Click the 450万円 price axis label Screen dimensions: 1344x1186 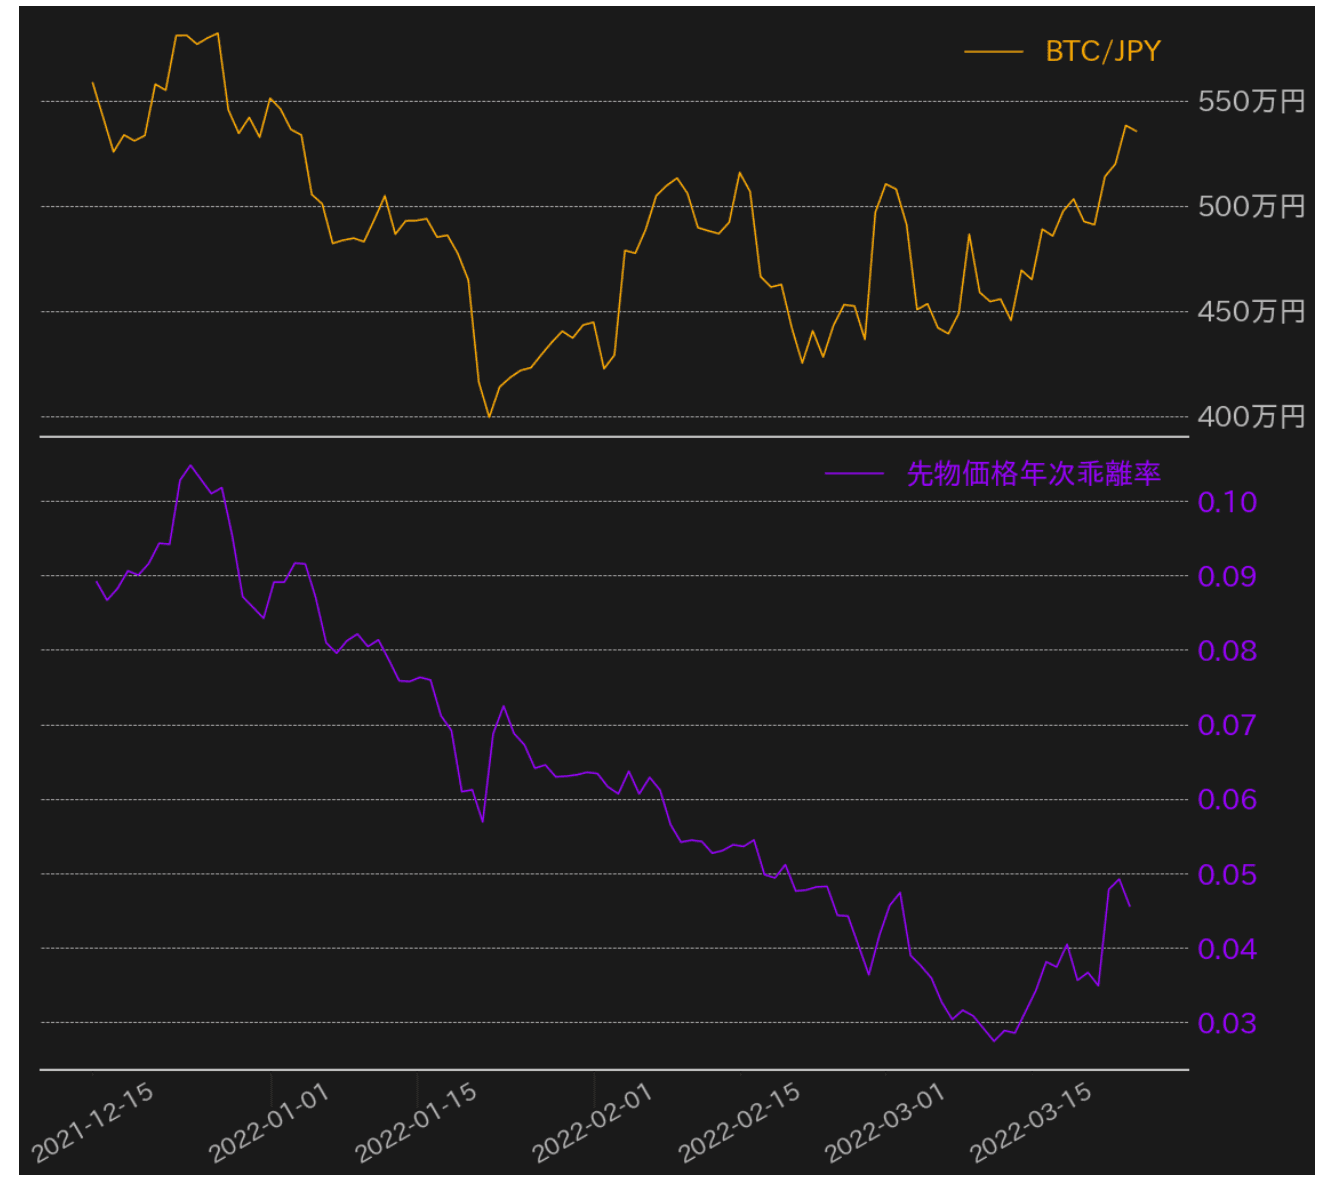[x=1251, y=311]
